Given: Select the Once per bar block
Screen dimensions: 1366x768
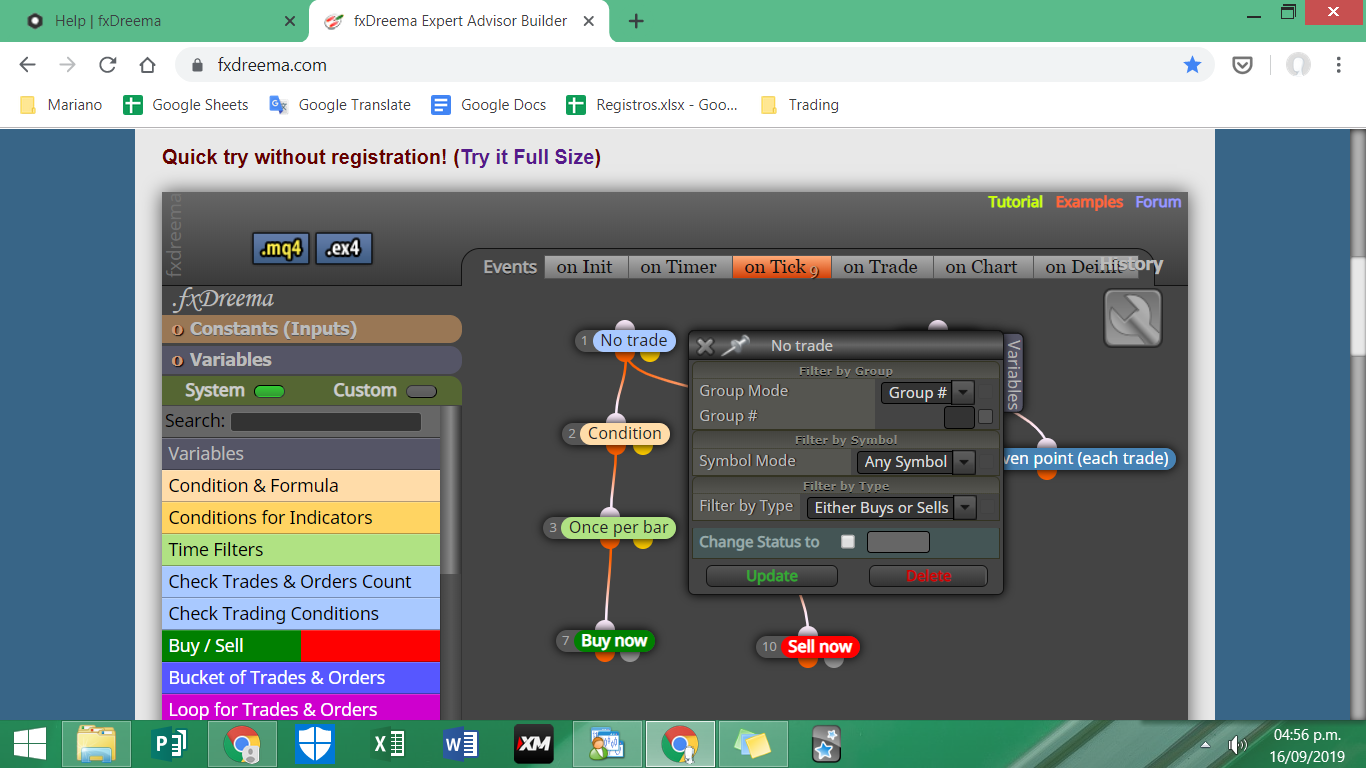Looking at the screenshot, I should tap(619, 527).
